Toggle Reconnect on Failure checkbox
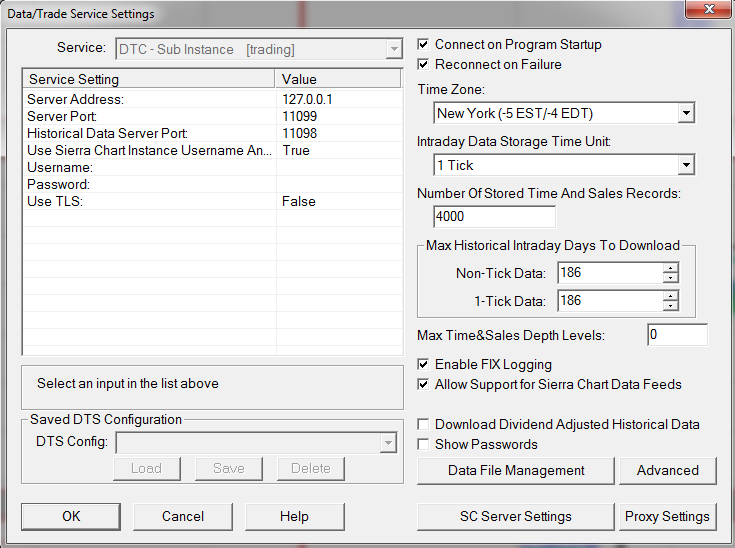Viewport: 735px width, 548px height. point(423,64)
